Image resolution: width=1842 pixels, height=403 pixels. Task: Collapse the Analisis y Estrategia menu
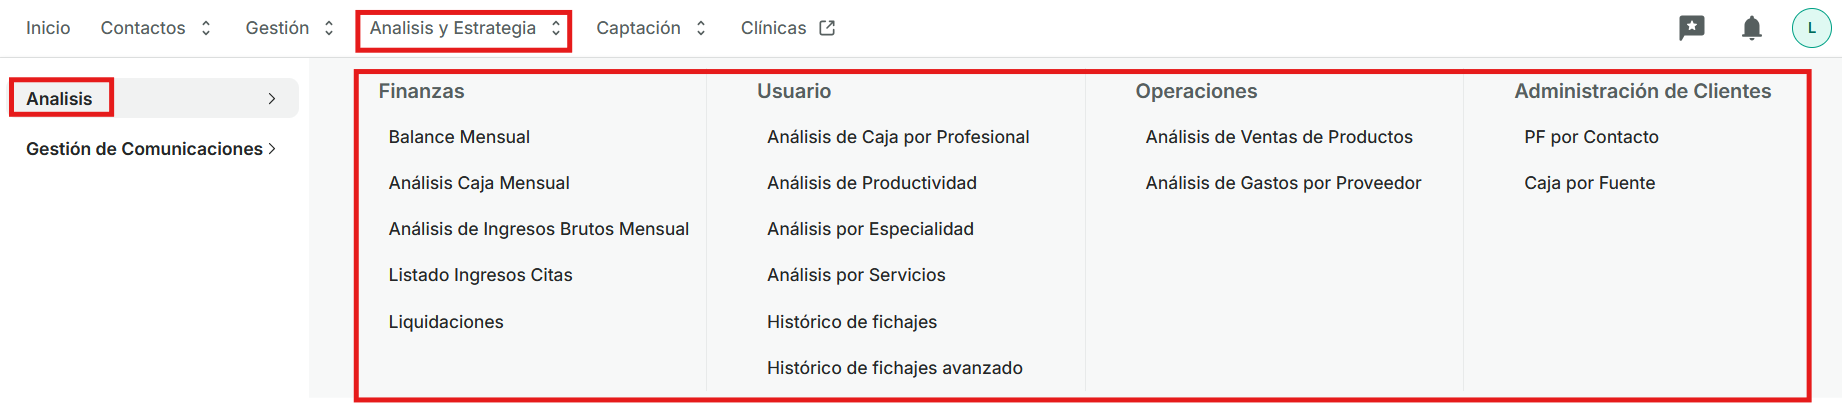pos(464,28)
